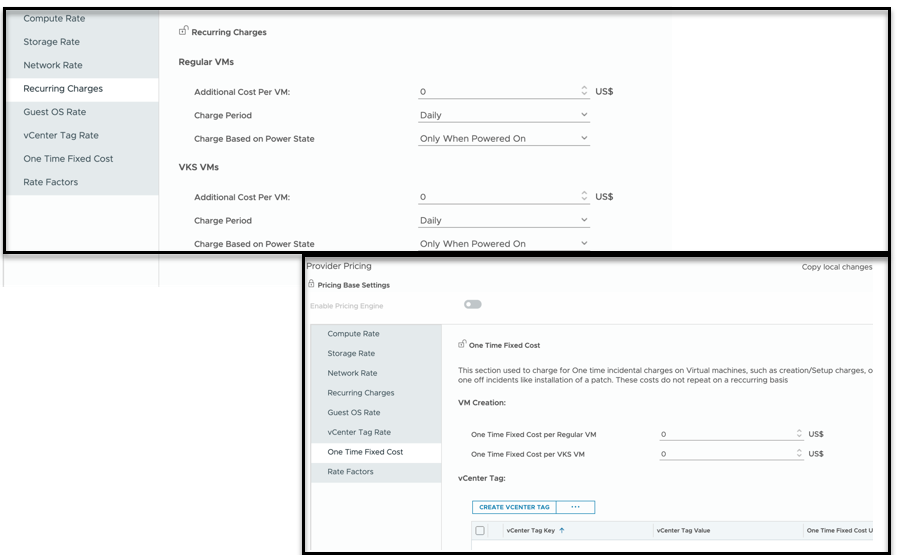
Task: Click the Provider Pricing title text
Action: pyautogui.click(x=338, y=266)
